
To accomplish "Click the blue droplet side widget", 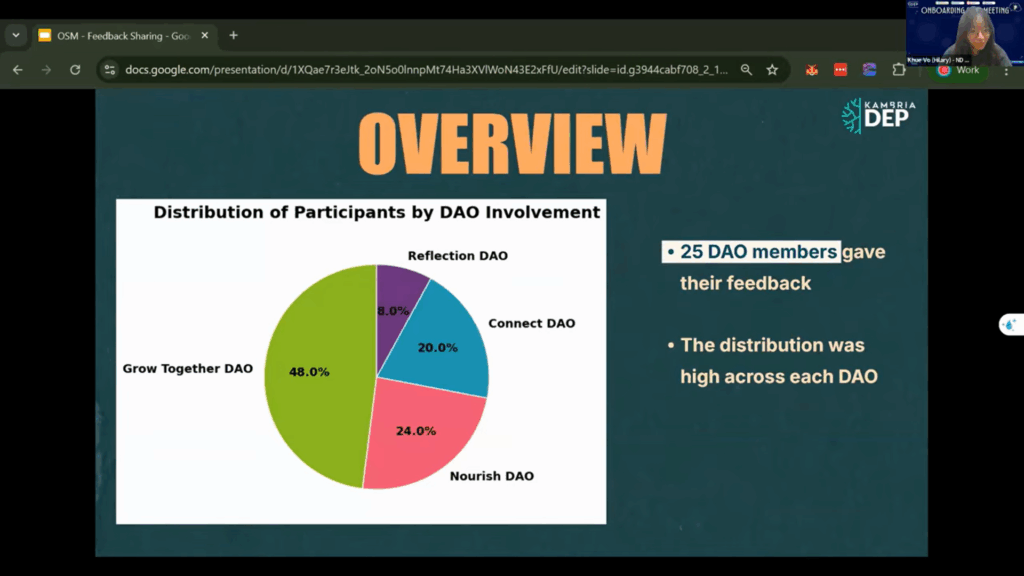I will pos(1010,325).
